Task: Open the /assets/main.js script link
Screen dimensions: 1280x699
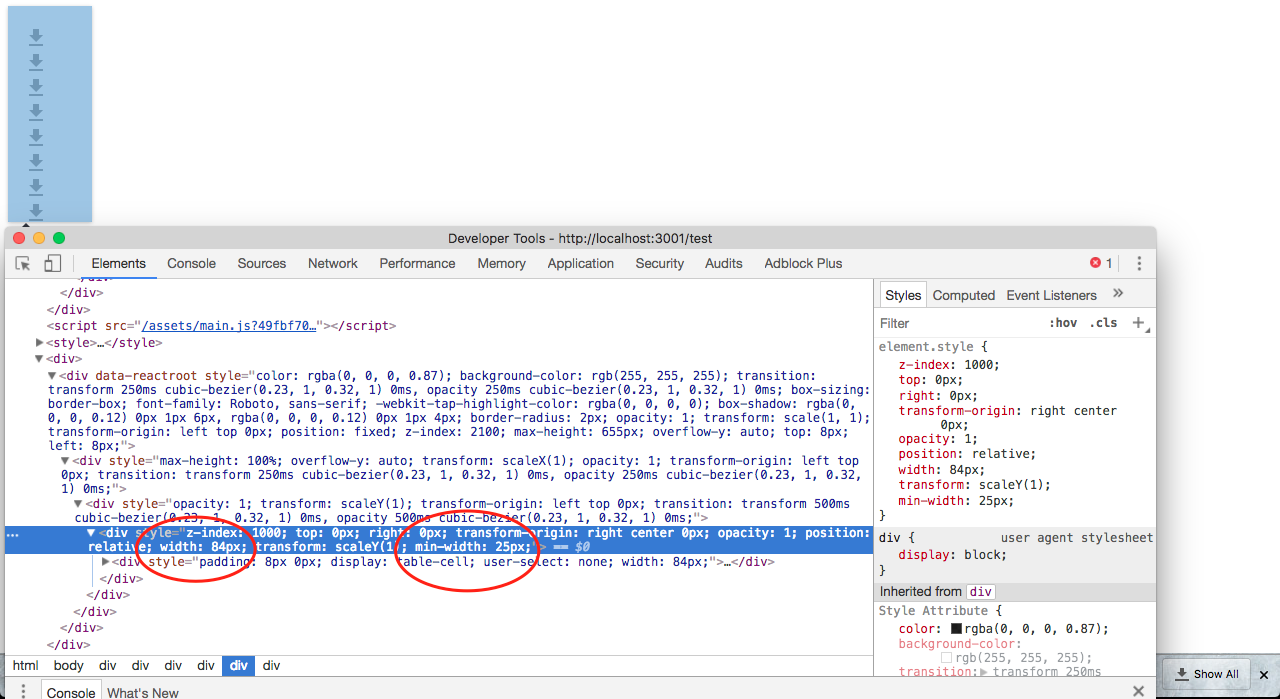Action: (x=229, y=326)
